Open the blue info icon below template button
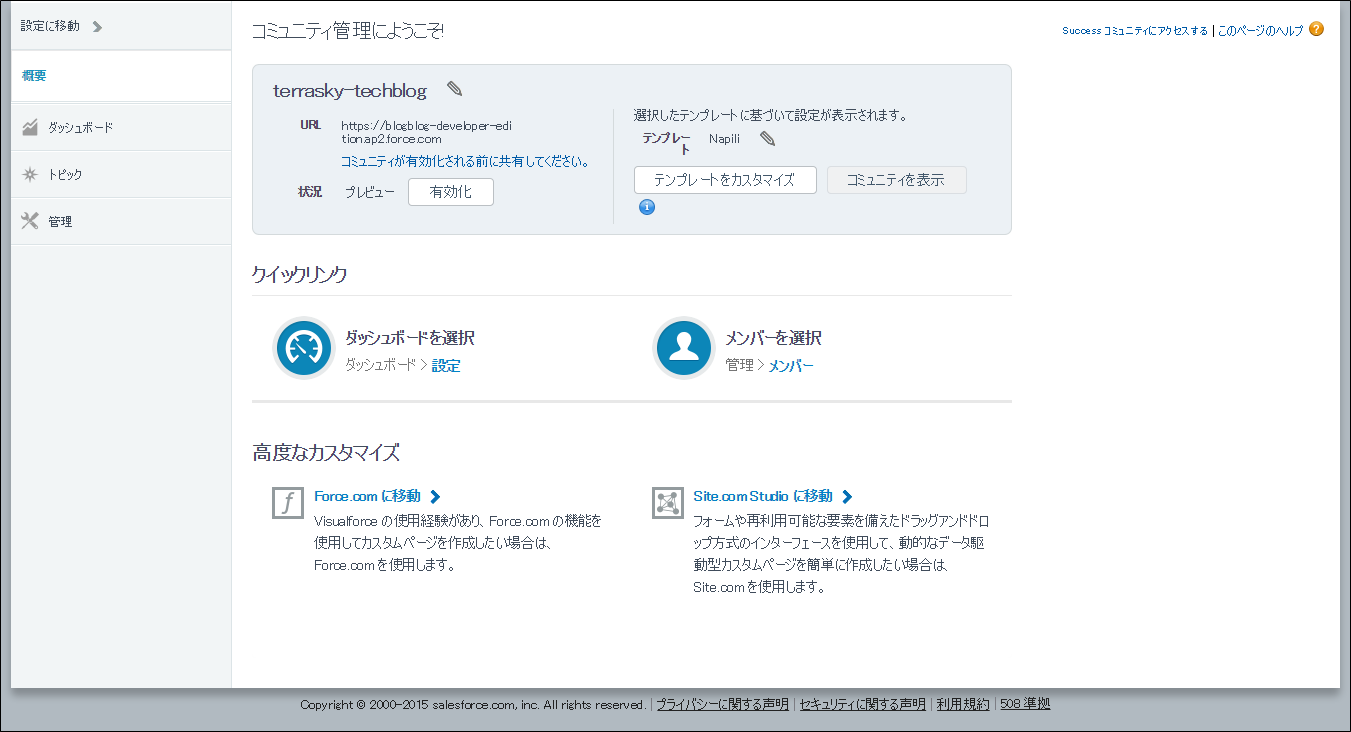The height and width of the screenshot is (732, 1351). click(x=647, y=207)
